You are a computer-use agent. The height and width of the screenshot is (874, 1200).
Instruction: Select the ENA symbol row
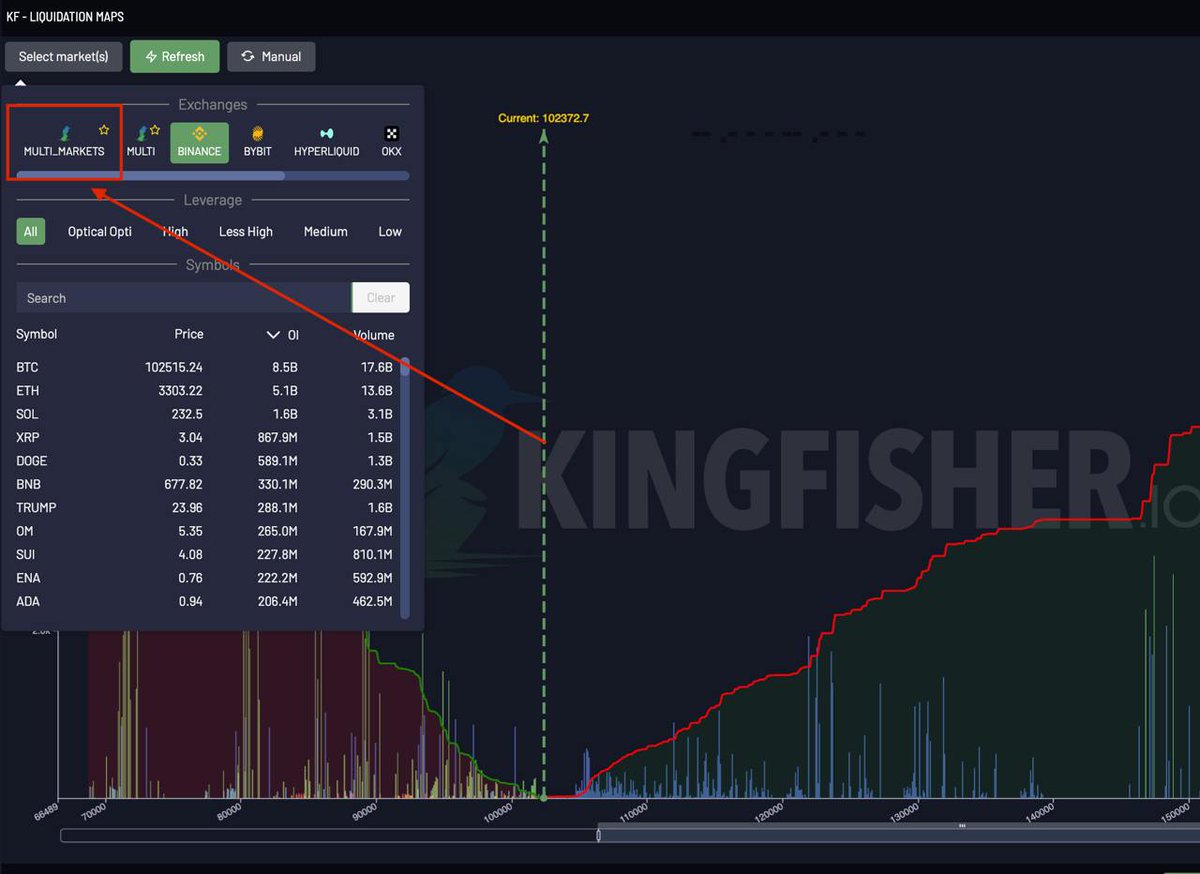coord(206,578)
